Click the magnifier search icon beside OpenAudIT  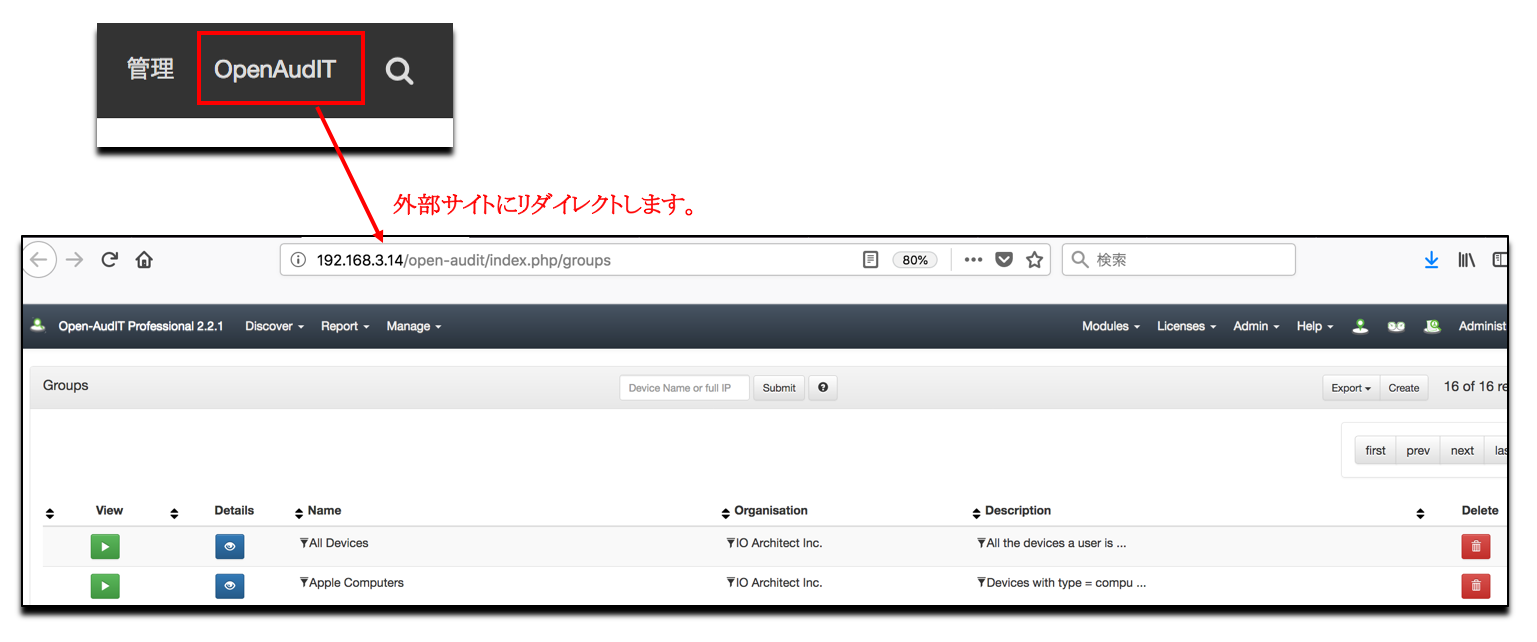click(x=400, y=71)
